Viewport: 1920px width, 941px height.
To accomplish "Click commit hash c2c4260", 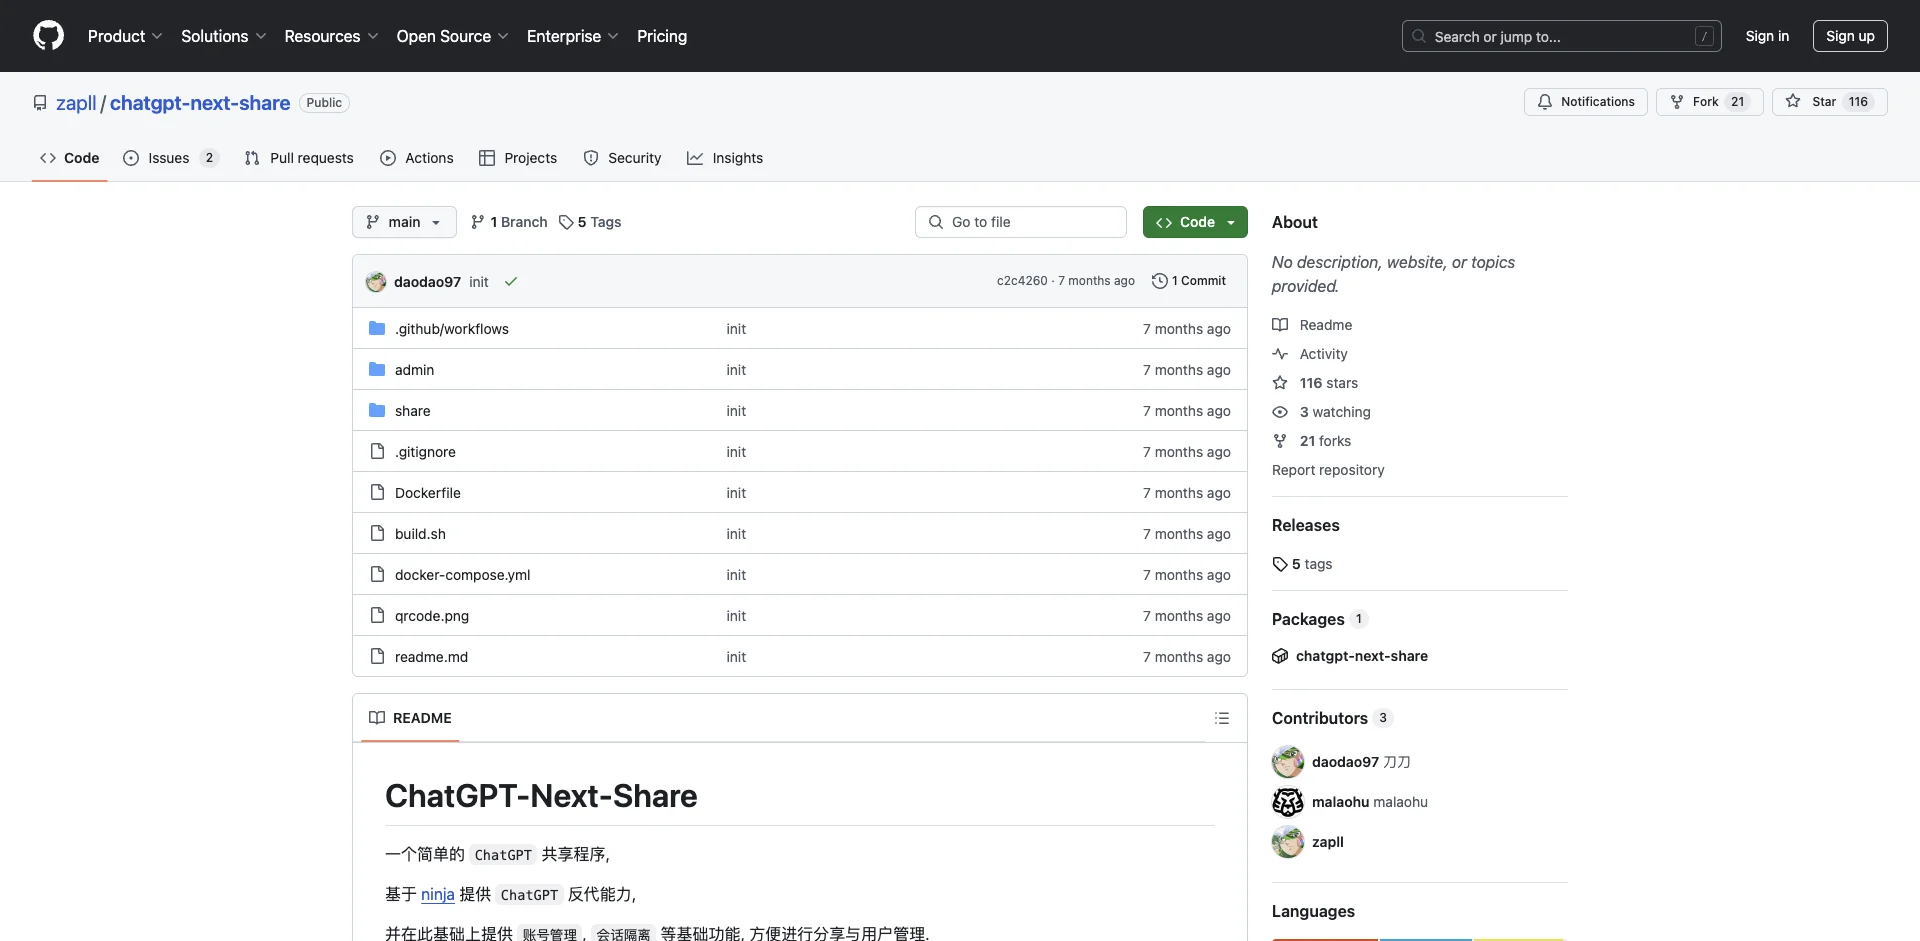I will (x=1022, y=281).
